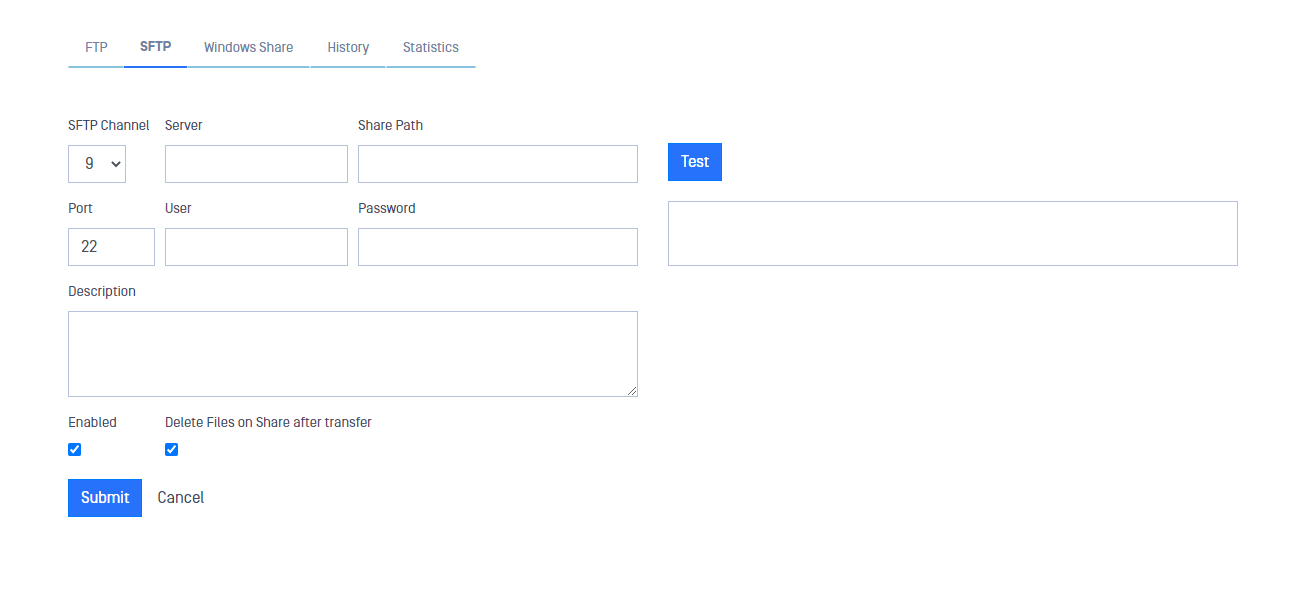1305x594 pixels.
Task: Switch to the FTP tab
Action: [x=96, y=47]
